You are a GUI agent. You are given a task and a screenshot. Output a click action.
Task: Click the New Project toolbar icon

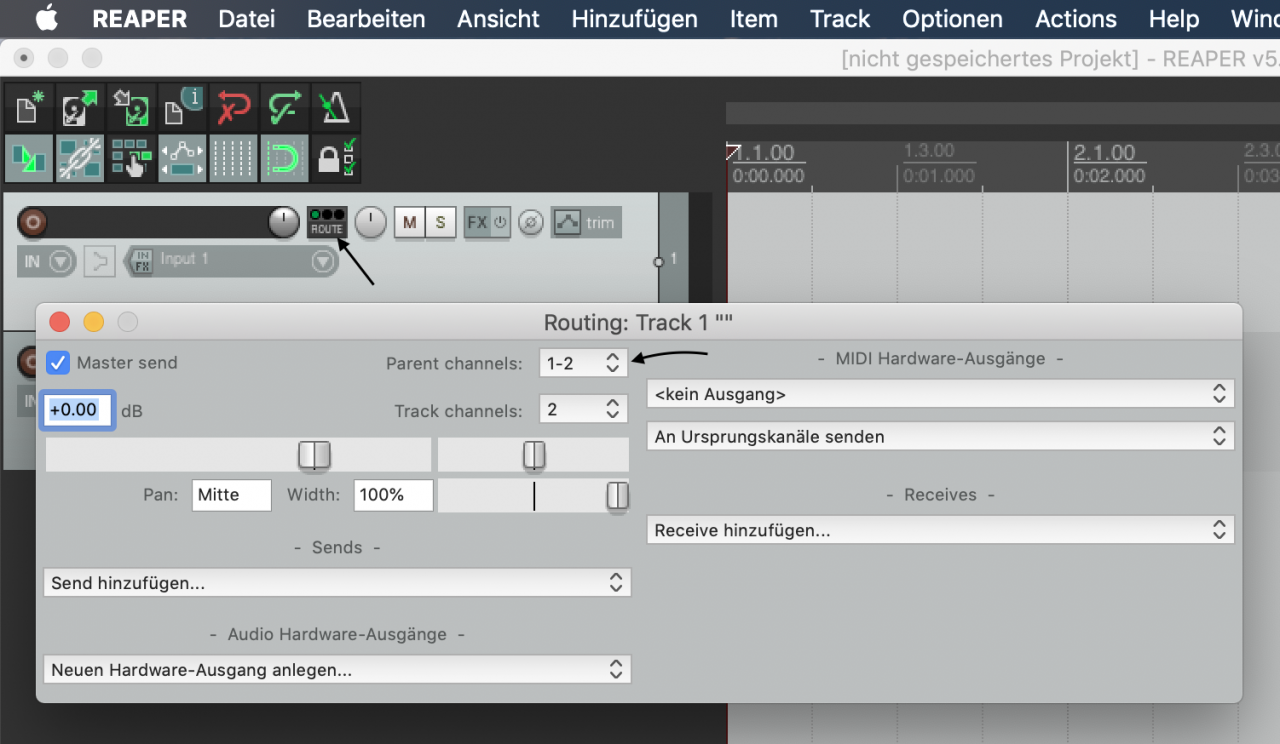point(28,108)
